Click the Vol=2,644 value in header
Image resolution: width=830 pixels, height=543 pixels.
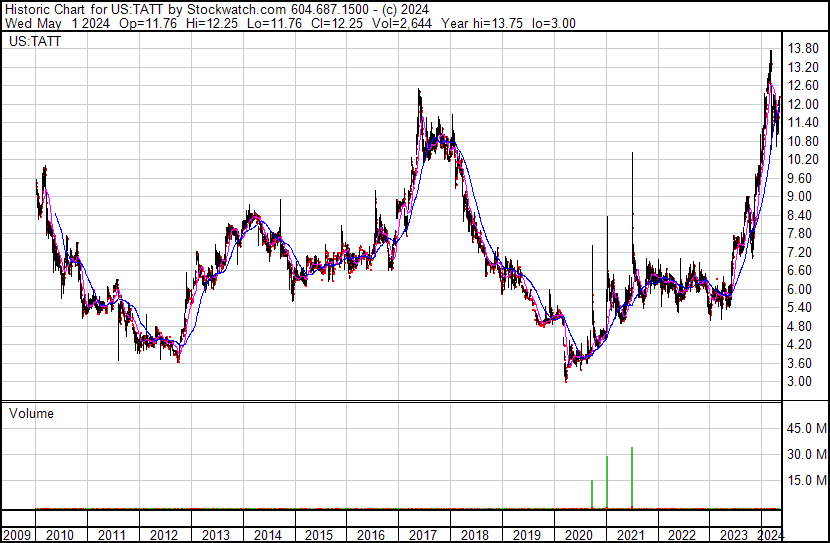(402, 23)
